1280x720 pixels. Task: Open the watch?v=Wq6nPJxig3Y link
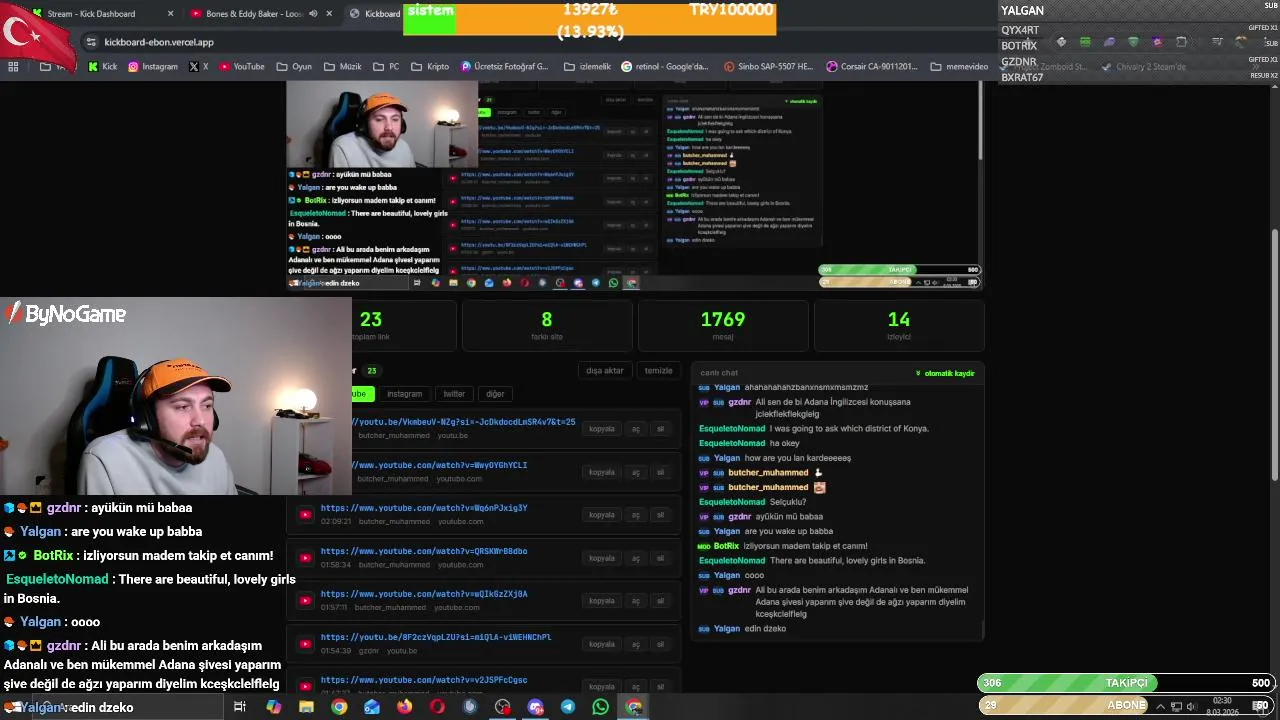click(x=424, y=508)
